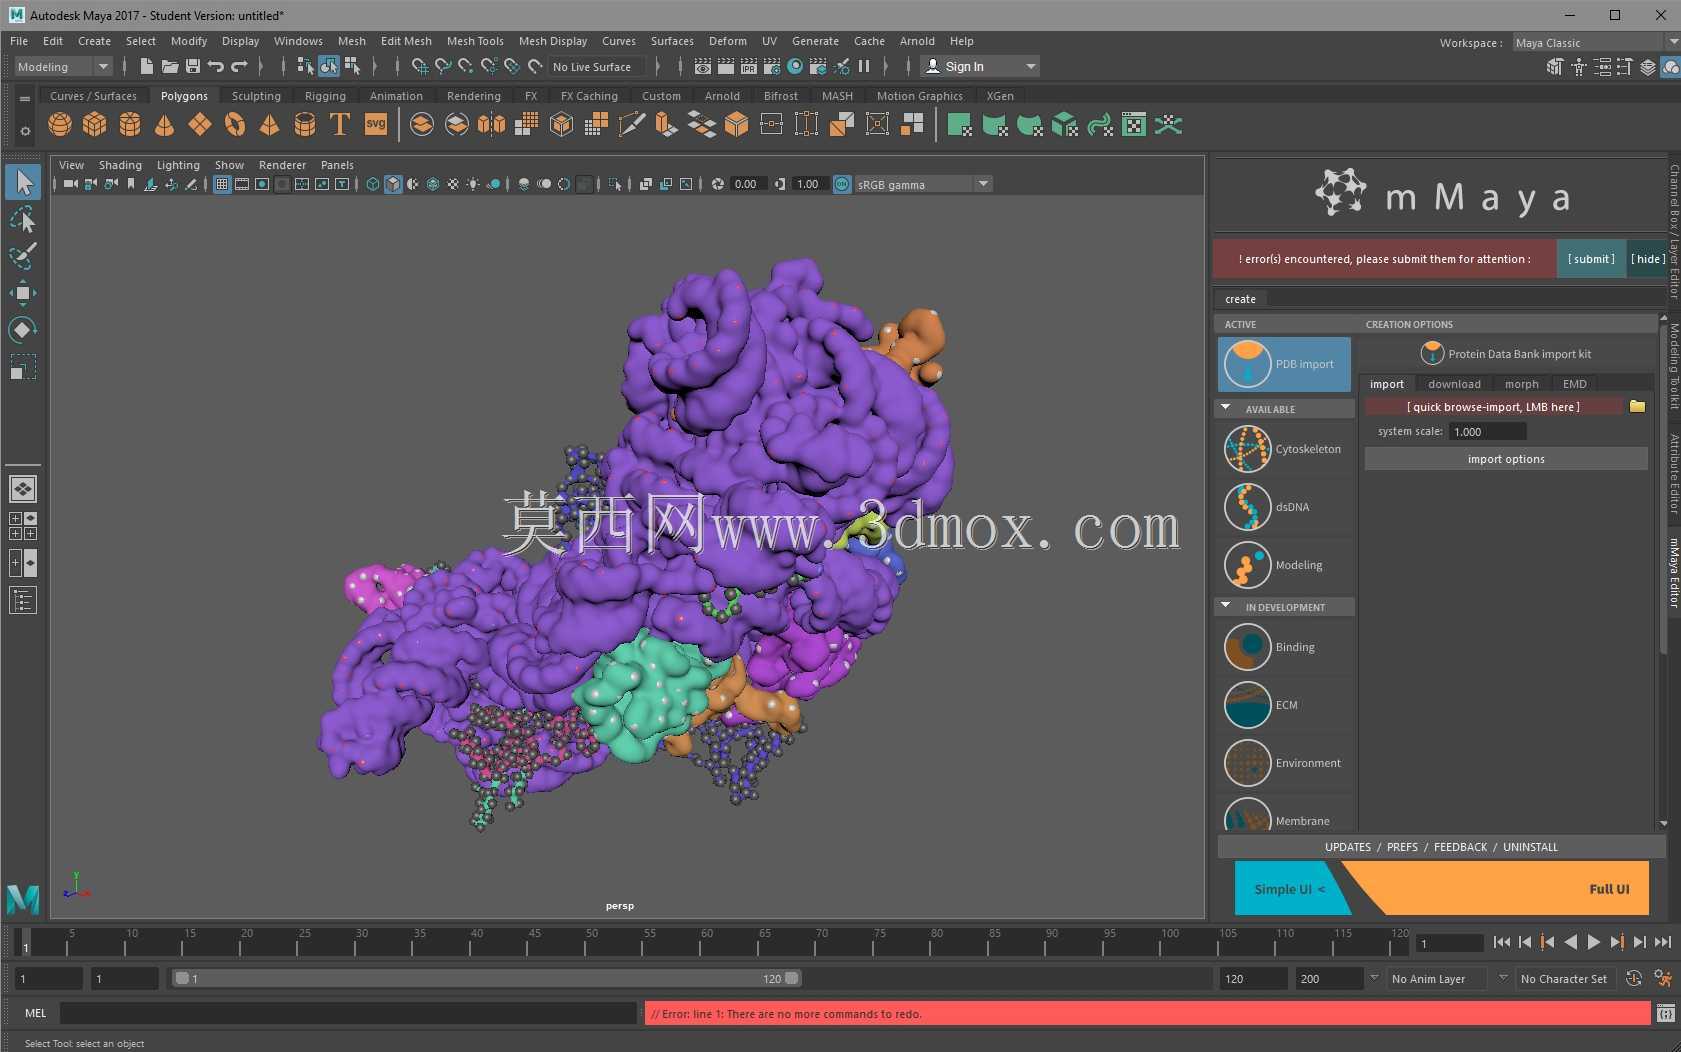
Task: Switch to the Sculpting shelf tab
Action: [x=256, y=96]
